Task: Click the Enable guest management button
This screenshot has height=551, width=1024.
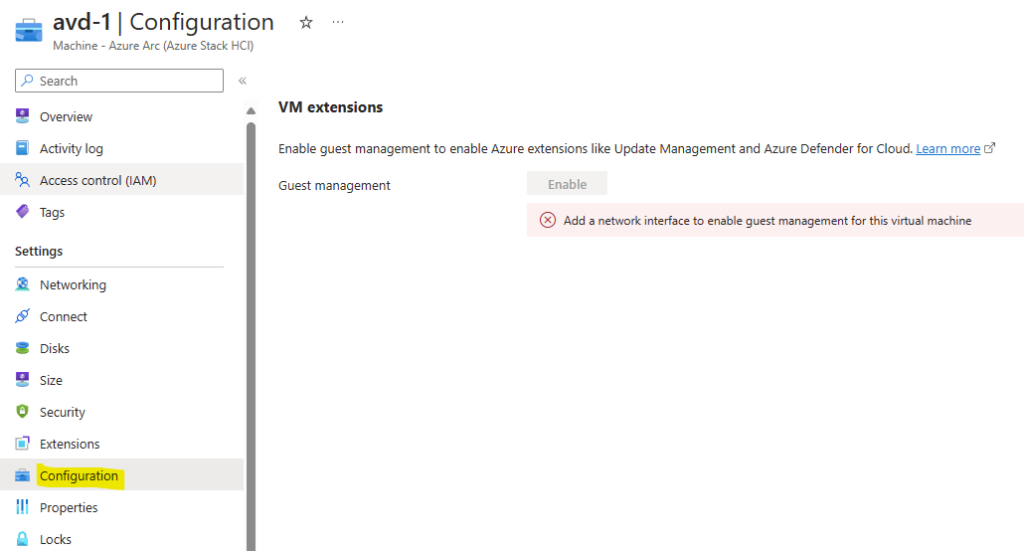Action: click(x=567, y=184)
